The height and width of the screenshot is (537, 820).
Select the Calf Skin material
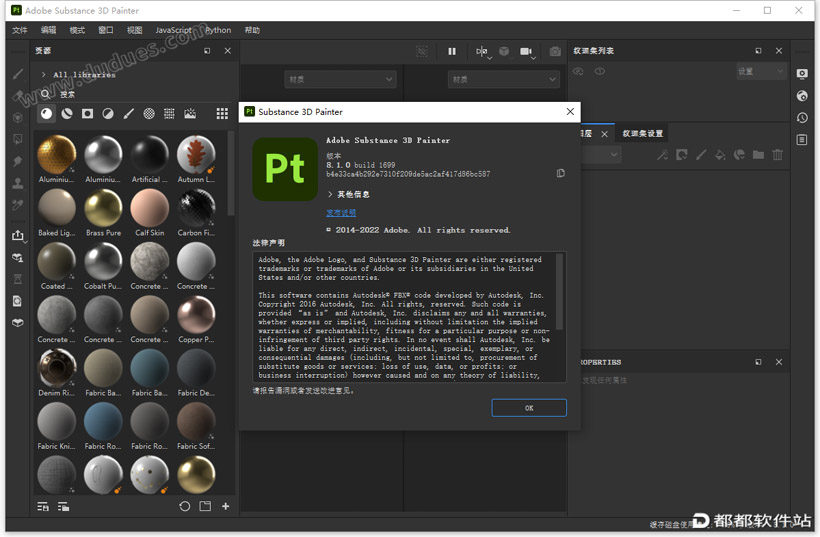point(150,213)
